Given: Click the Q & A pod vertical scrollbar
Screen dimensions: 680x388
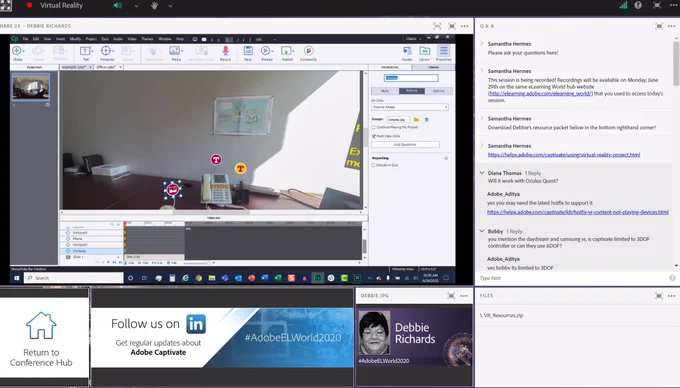Looking at the screenshot, I should coord(676,63).
